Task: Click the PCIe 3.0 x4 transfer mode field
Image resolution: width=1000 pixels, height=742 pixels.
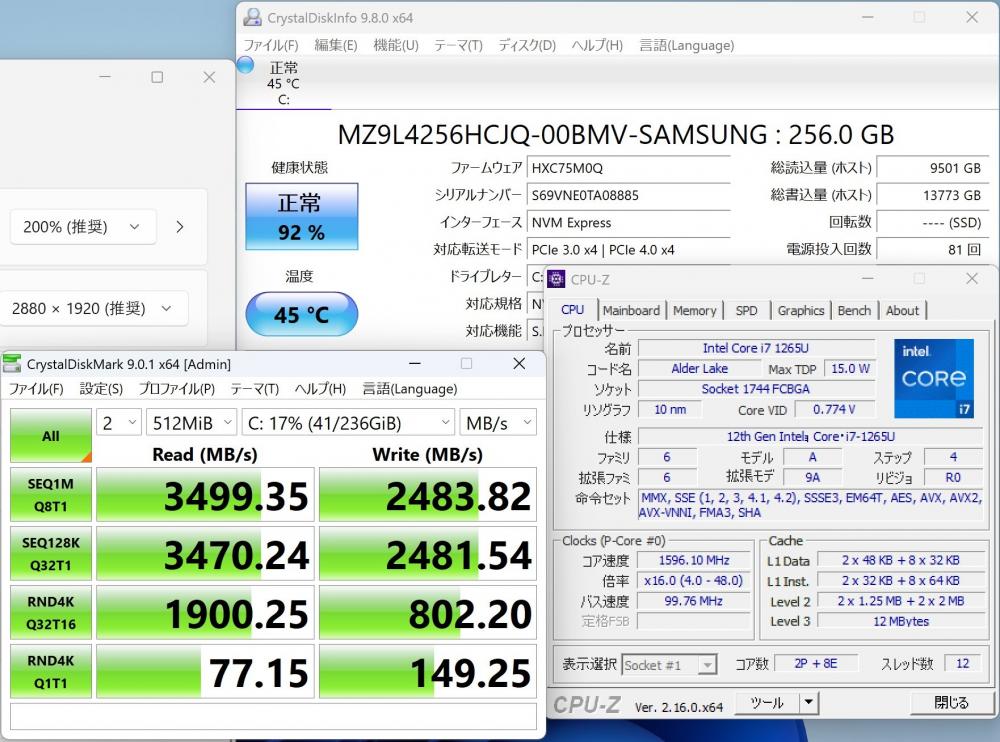Action: point(629,249)
